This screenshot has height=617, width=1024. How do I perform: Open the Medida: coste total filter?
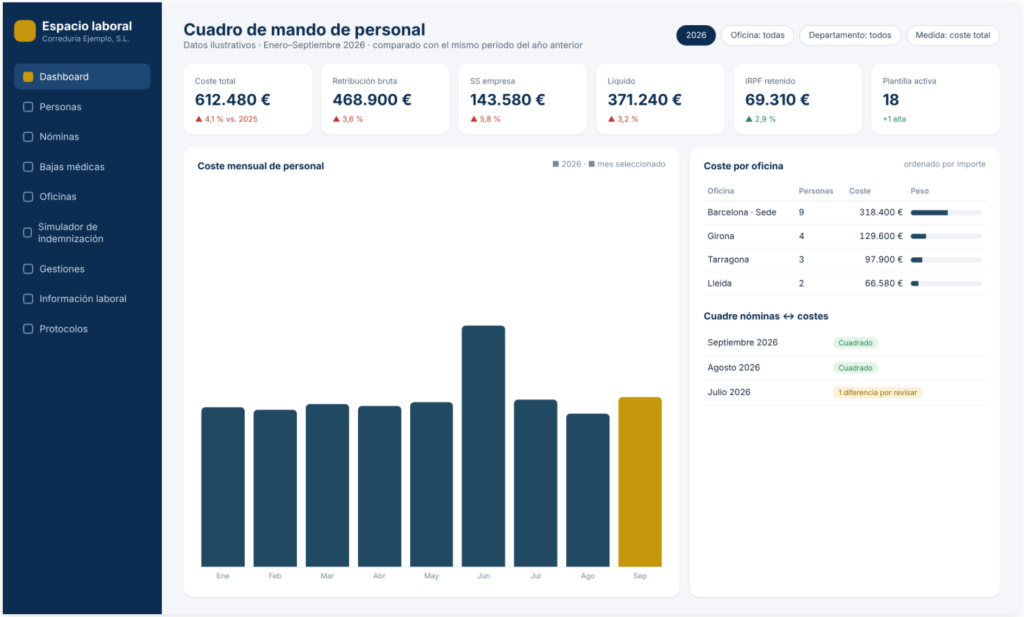pyautogui.click(x=952, y=35)
